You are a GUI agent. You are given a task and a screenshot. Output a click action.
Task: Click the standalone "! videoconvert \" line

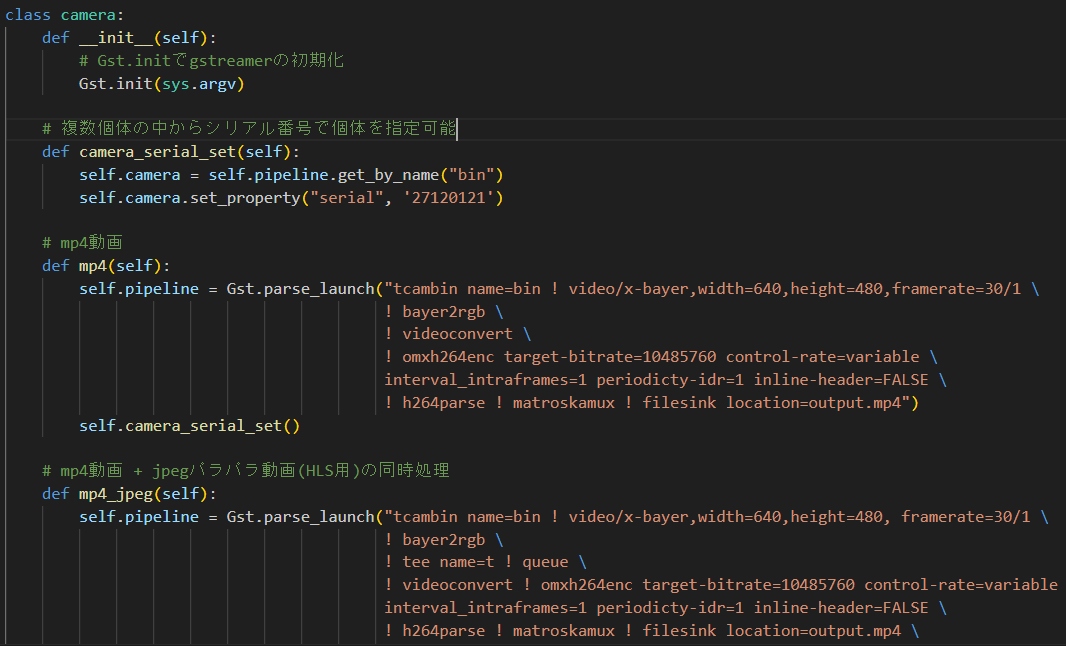tap(457, 334)
